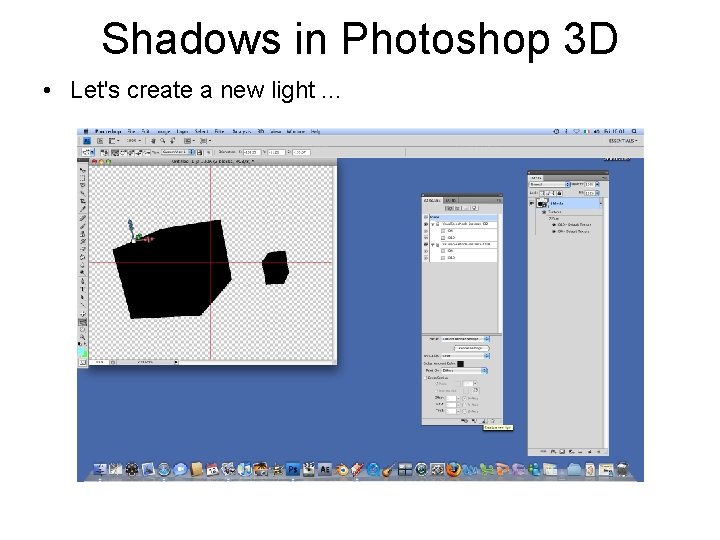Screen dimensions: 720x540
Task: Open After Effects from the Dock
Action: pyautogui.click(x=325, y=469)
